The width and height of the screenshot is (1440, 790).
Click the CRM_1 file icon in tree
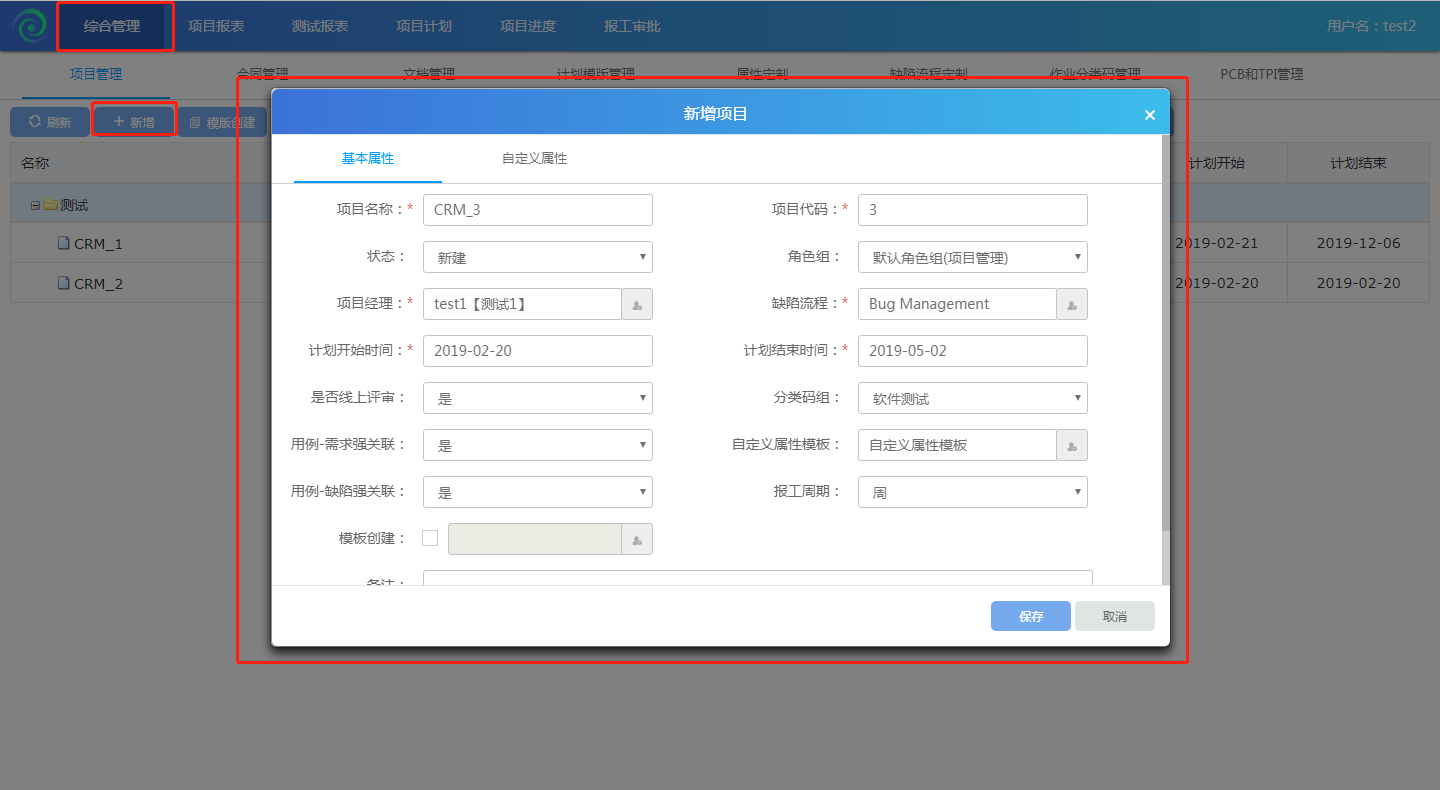tap(64, 243)
